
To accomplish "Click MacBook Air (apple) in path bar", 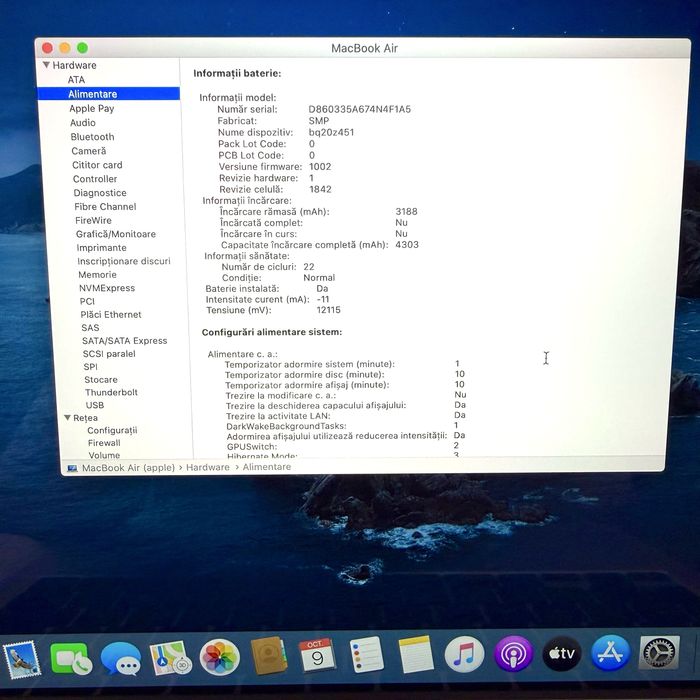I will coord(128,468).
